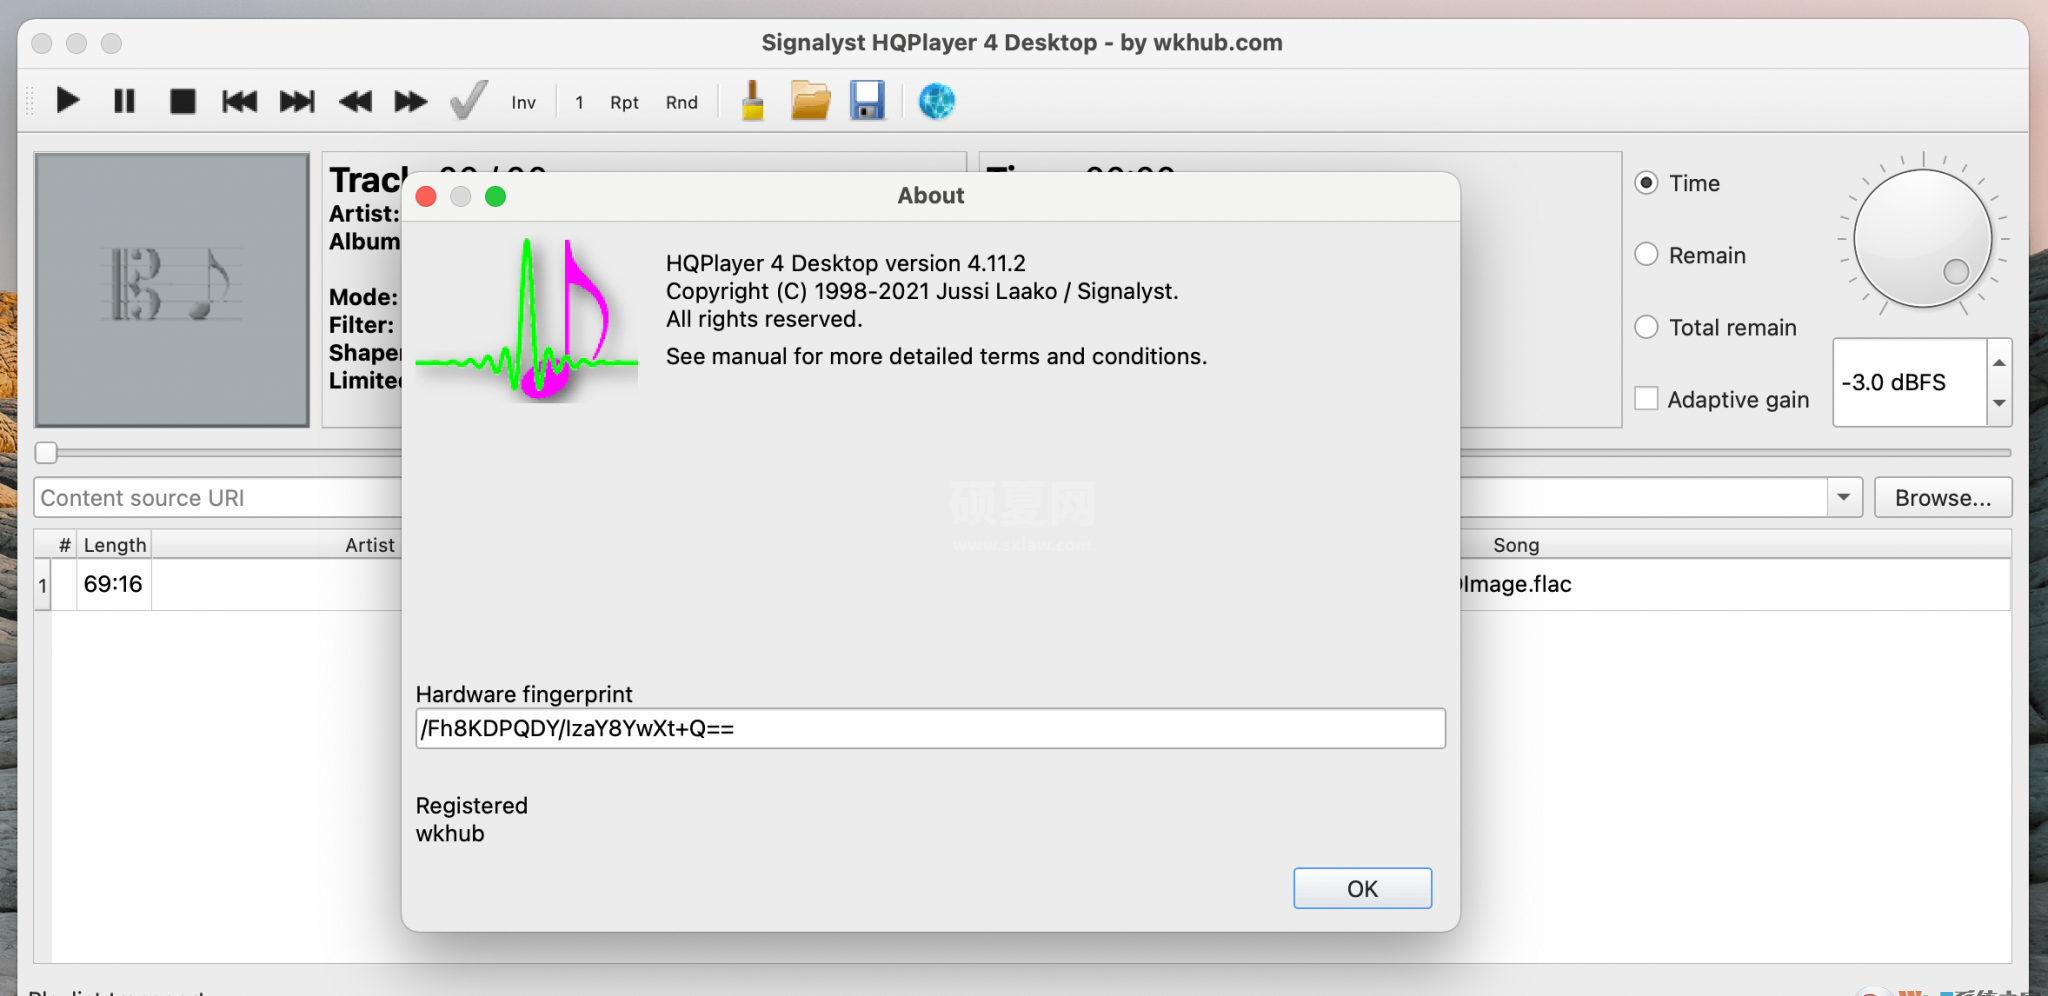Save the playlist with the floppy disk icon
The height and width of the screenshot is (996, 2048).
867,101
